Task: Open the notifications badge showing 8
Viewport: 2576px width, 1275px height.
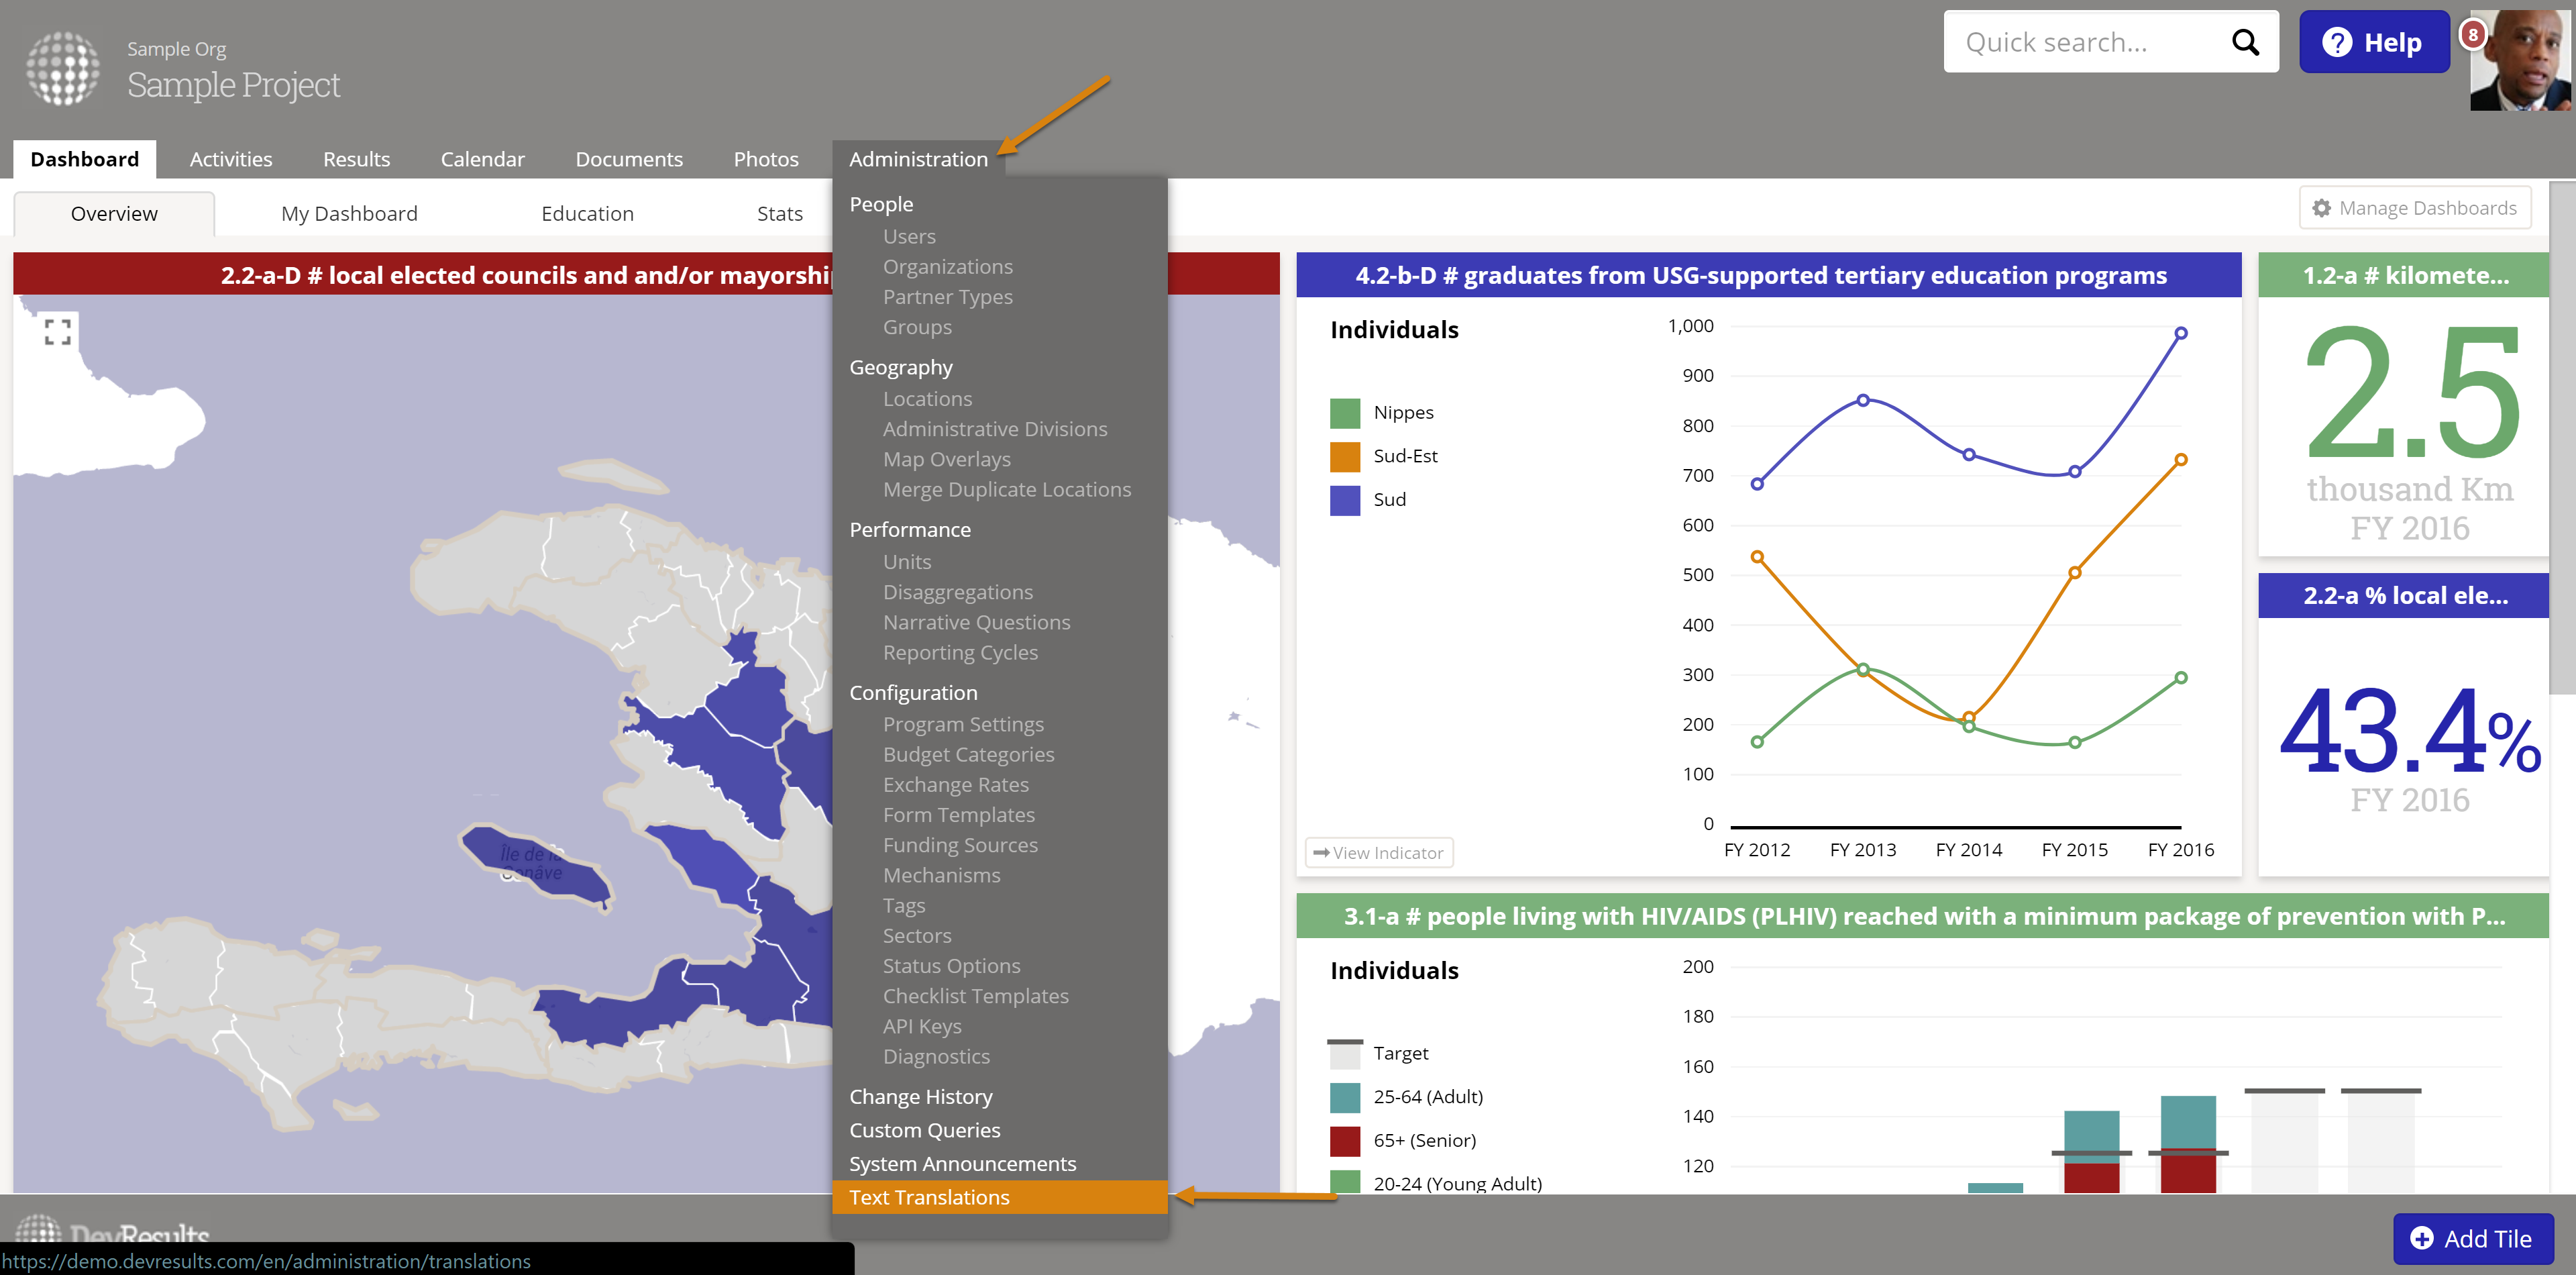Action: tap(2472, 35)
